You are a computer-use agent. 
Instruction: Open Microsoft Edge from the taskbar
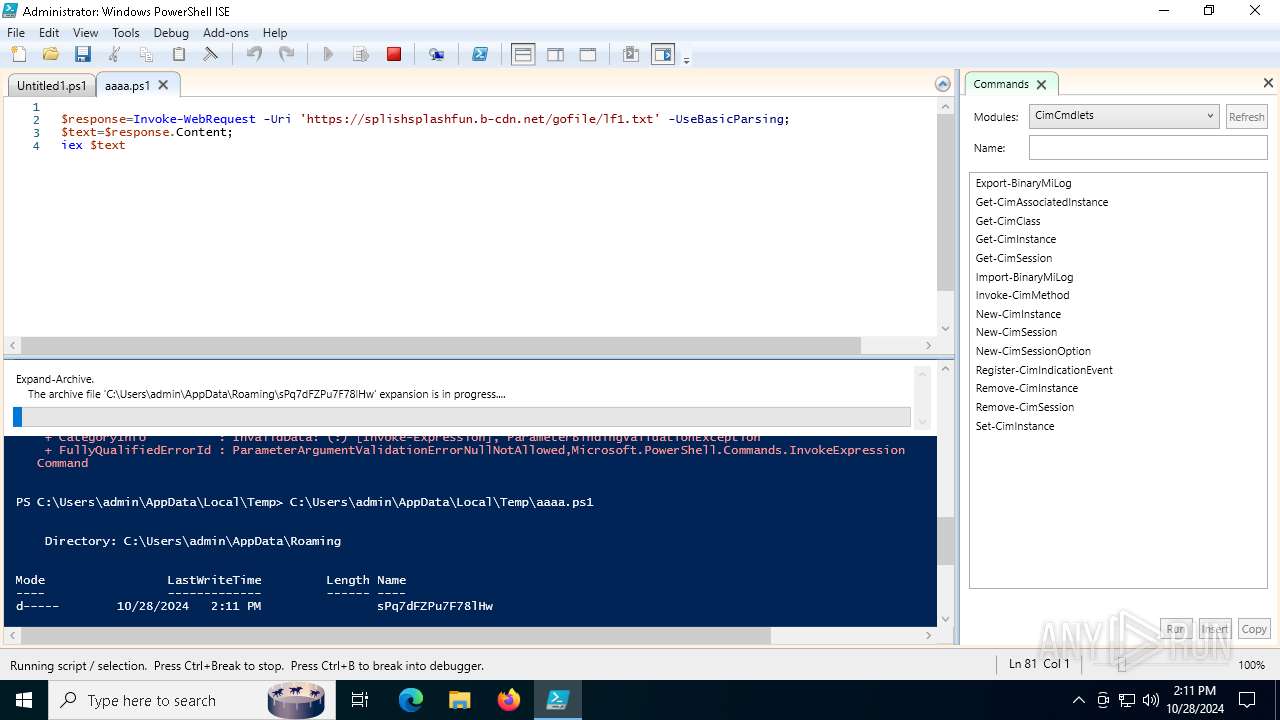pyautogui.click(x=411, y=700)
